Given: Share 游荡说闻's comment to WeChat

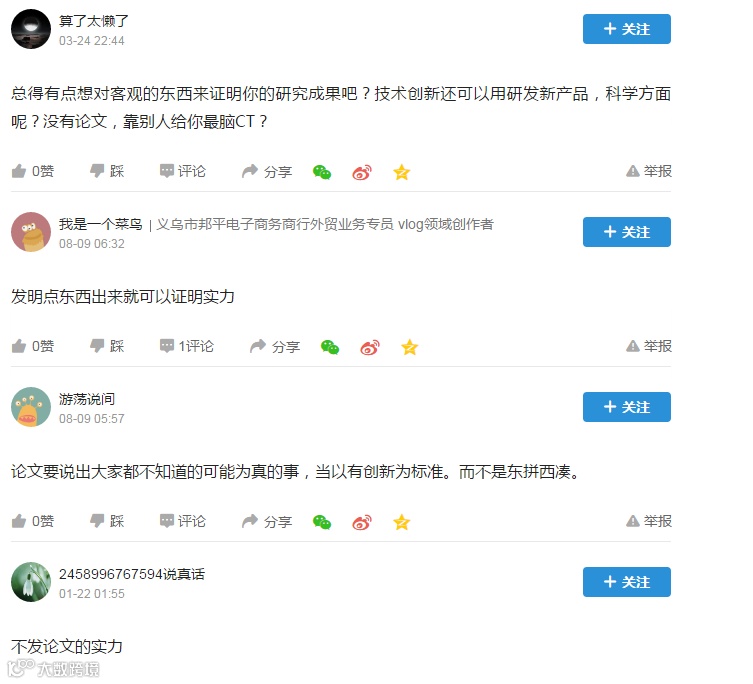Looking at the screenshot, I should click(322, 522).
